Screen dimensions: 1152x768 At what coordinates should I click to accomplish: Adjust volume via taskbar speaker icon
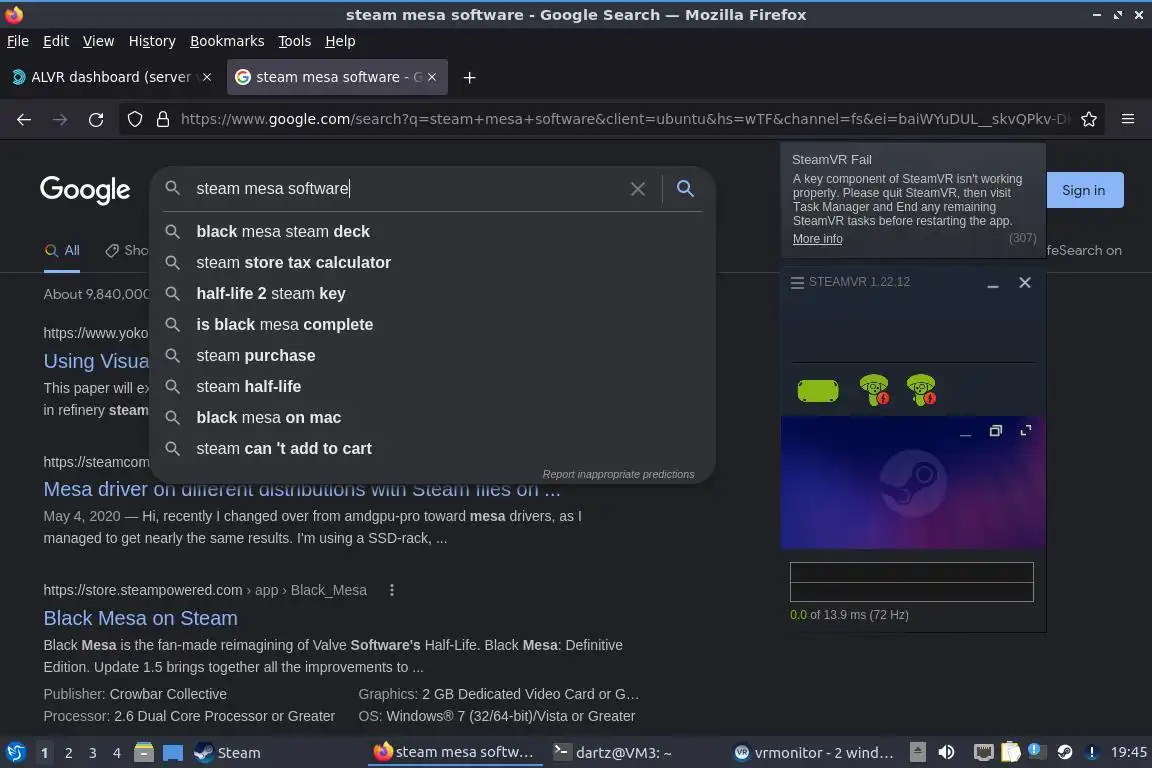pyautogui.click(x=946, y=752)
